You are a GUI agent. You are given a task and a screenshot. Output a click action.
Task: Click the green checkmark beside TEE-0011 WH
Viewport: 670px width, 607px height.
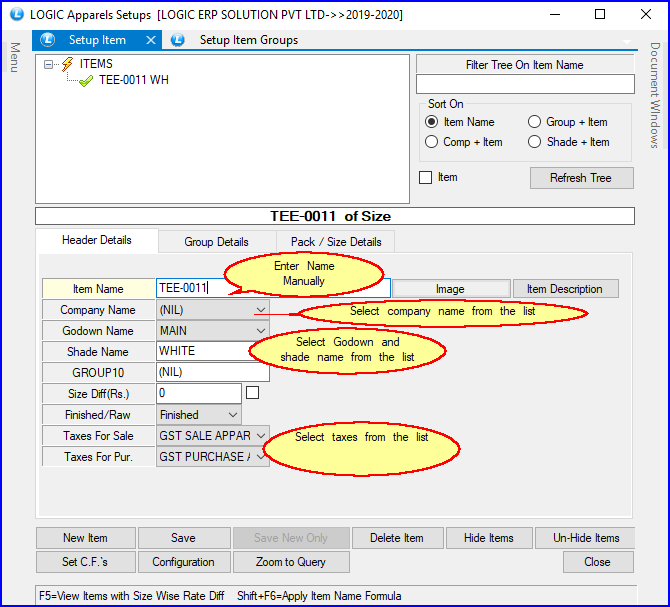click(x=85, y=80)
